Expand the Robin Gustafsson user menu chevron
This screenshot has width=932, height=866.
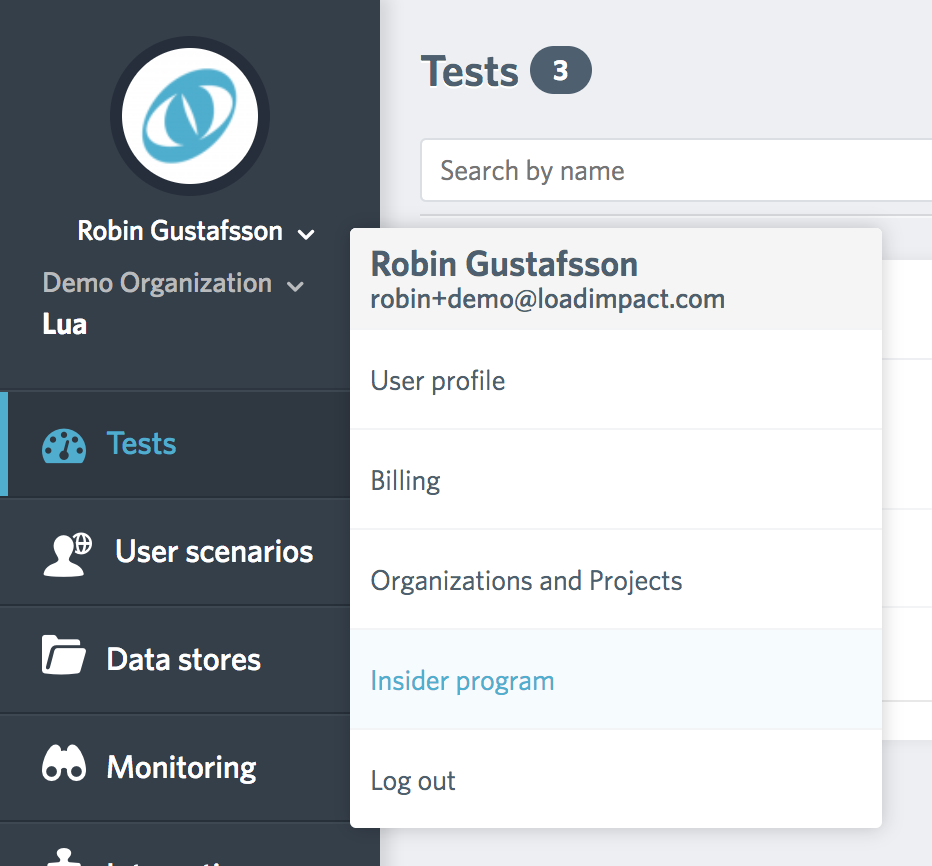(x=306, y=234)
